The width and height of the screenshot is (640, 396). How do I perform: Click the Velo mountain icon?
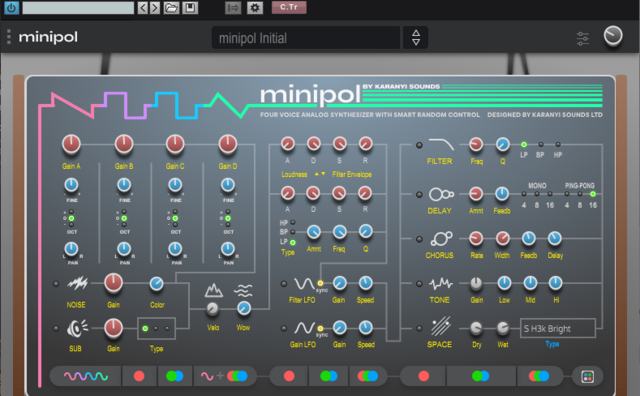coord(213,290)
